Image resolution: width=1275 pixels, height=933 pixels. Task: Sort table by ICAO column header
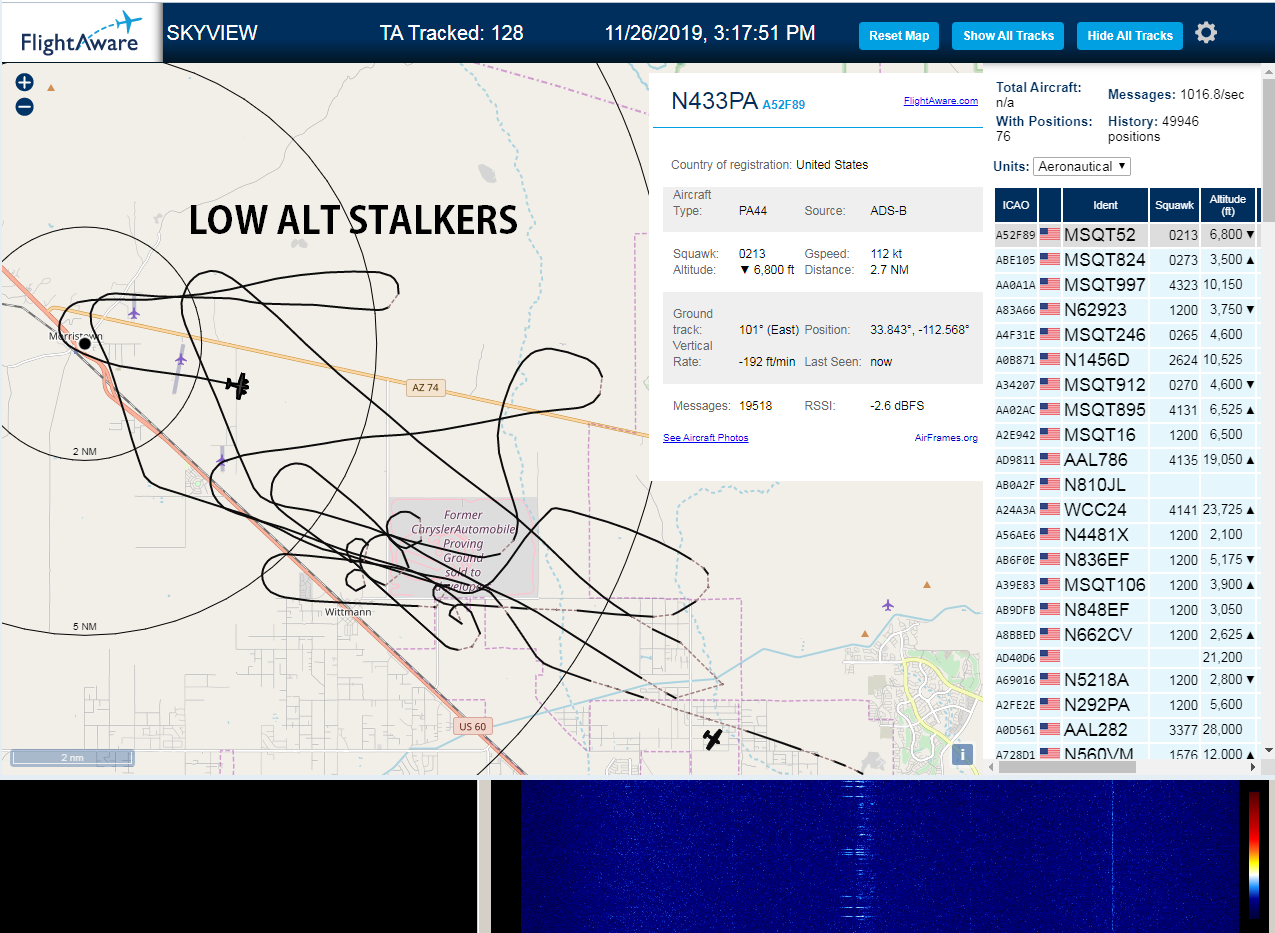point(1016,205)
